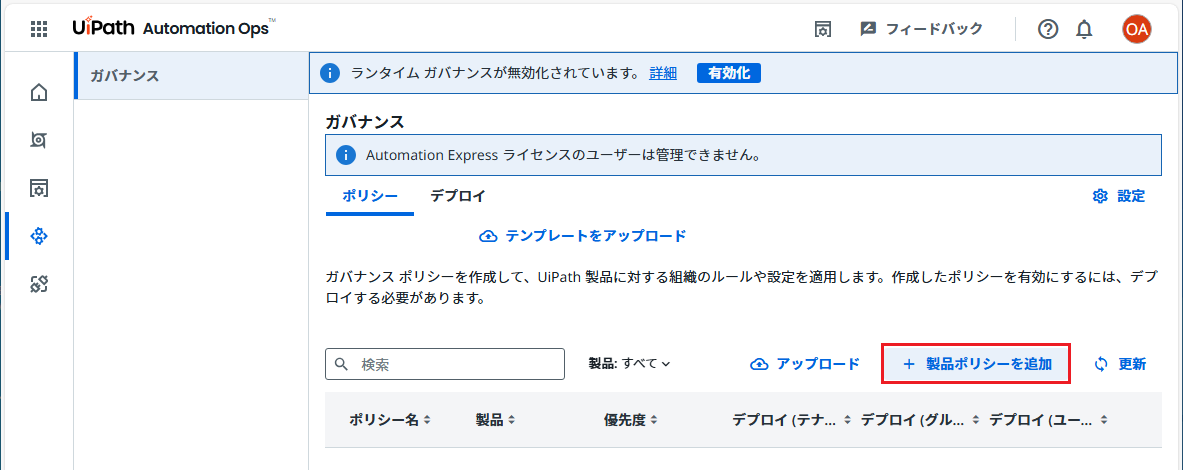The width and height of the screenshot is (1183, 470).
Task: Open the help question mark icon
Action: point(1048,29)
